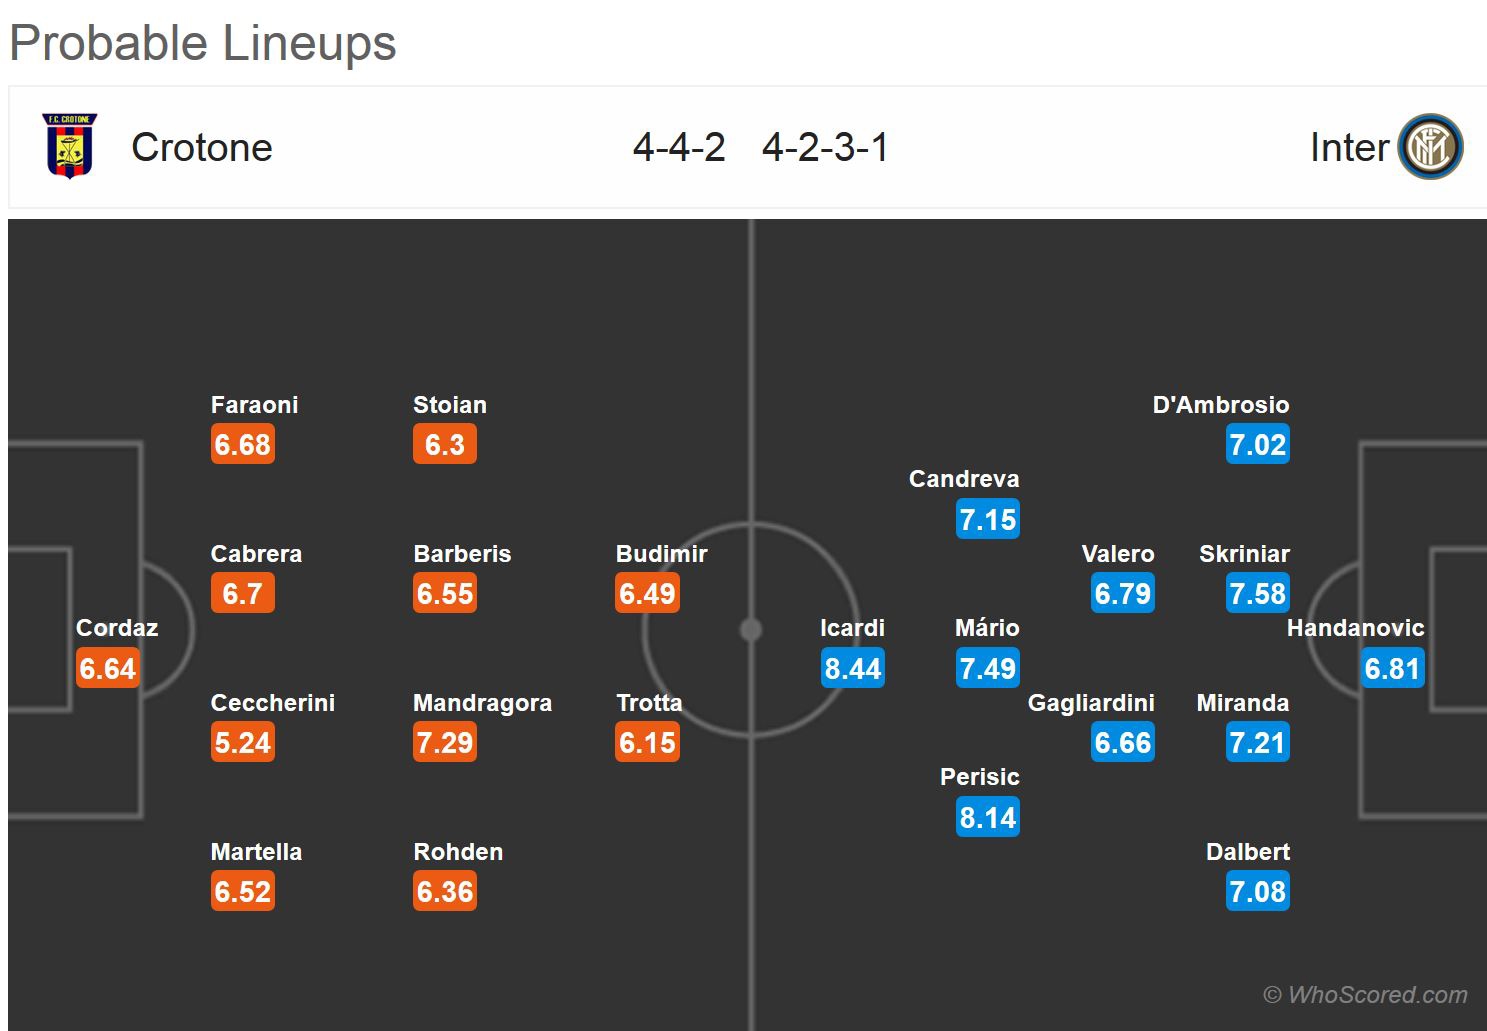
Task: Click Perisic's 8.14 rating badge
Action: click(988, 817)
